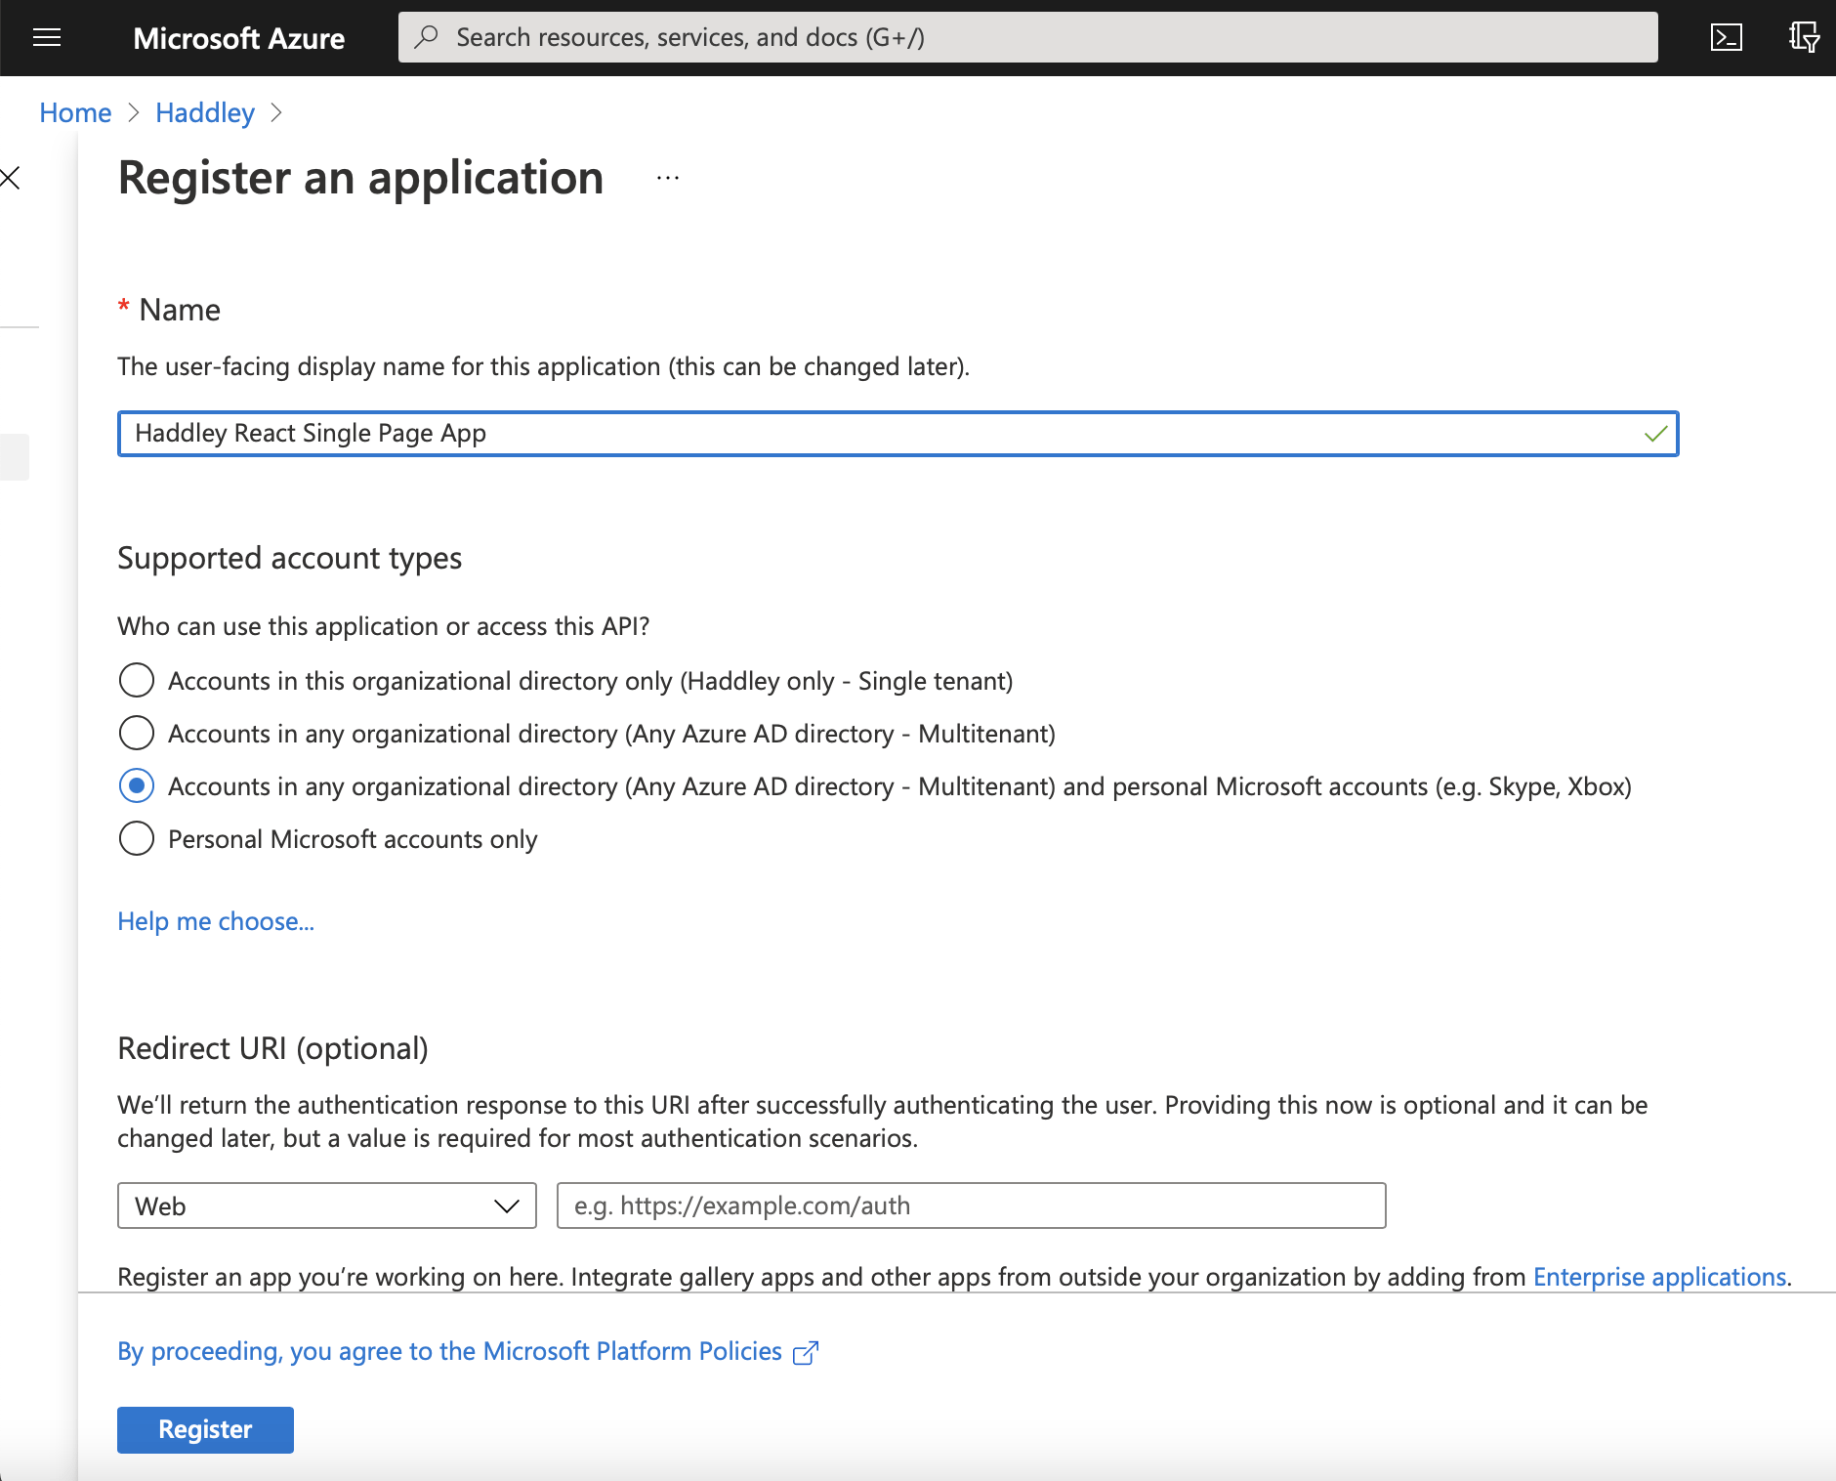
Task: Go to Home breadcrumb
Action: point(75,113)
